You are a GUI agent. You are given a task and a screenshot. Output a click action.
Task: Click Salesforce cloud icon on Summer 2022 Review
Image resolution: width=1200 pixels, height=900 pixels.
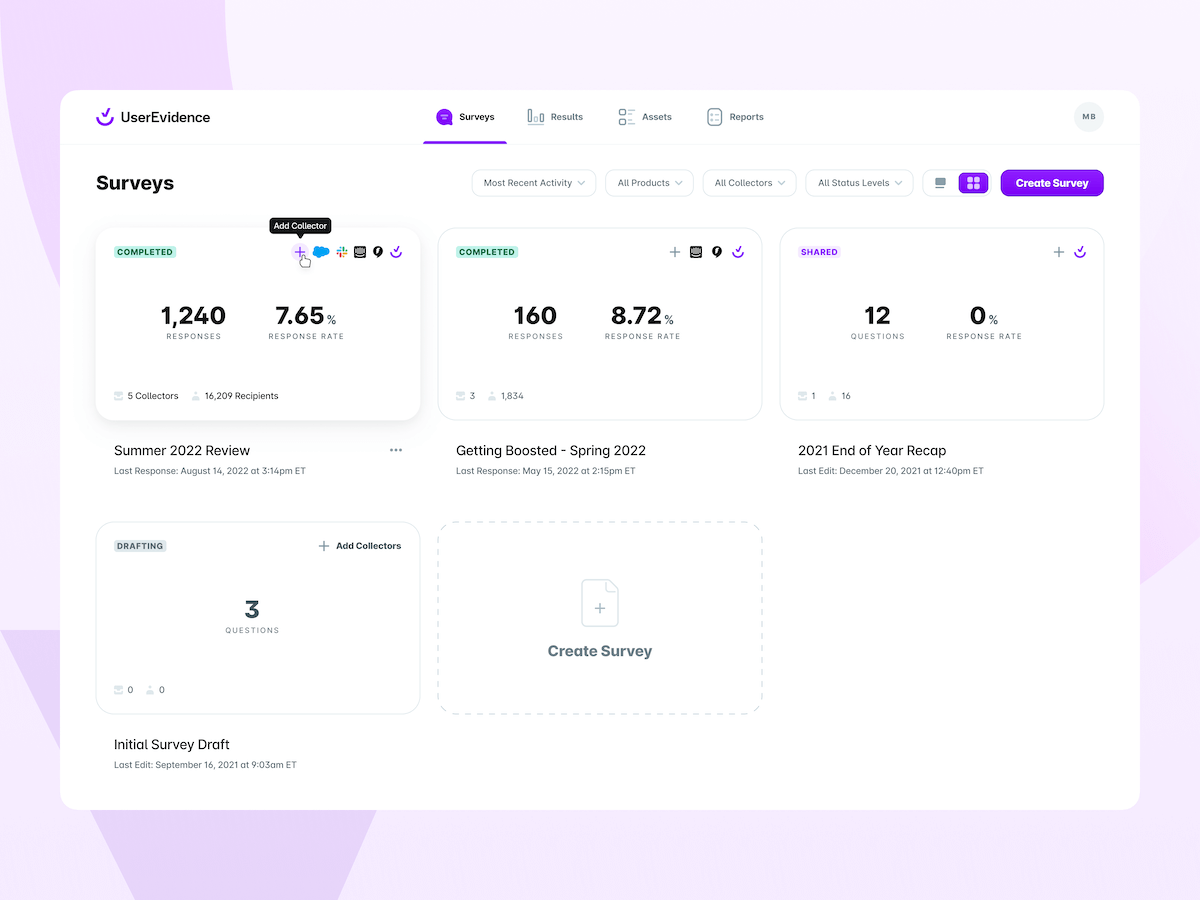pyautogui.click(x=321, y=252)
